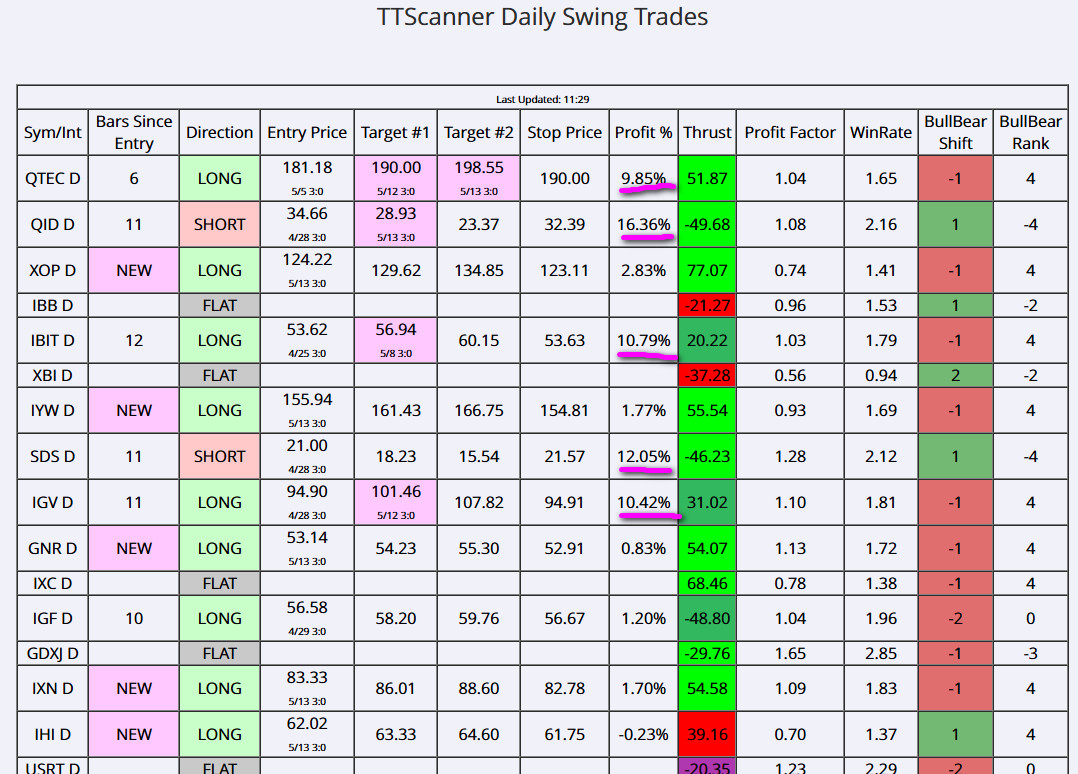This screenshot has width=1078, height=774.
Task: Click the GDXJ D profit factor 1.65
Action: pos(790,653)
